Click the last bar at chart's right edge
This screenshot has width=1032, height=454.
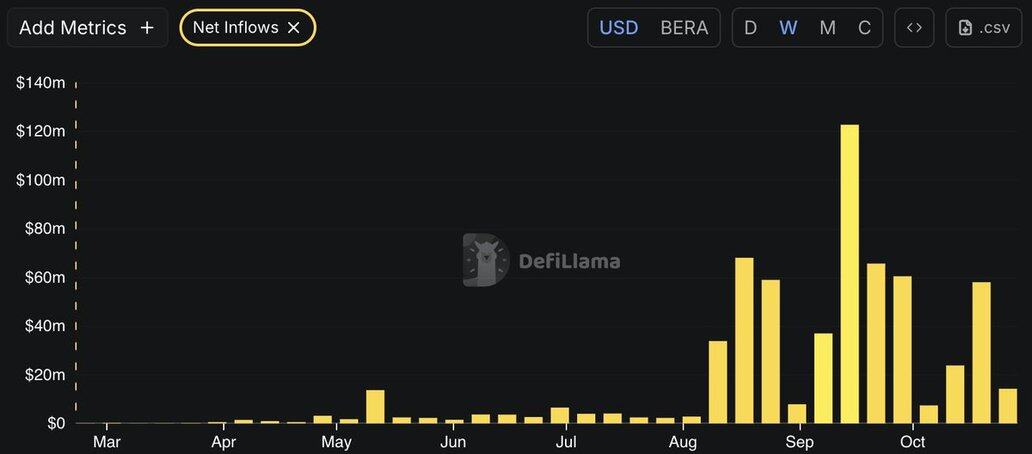point(1008,406)
